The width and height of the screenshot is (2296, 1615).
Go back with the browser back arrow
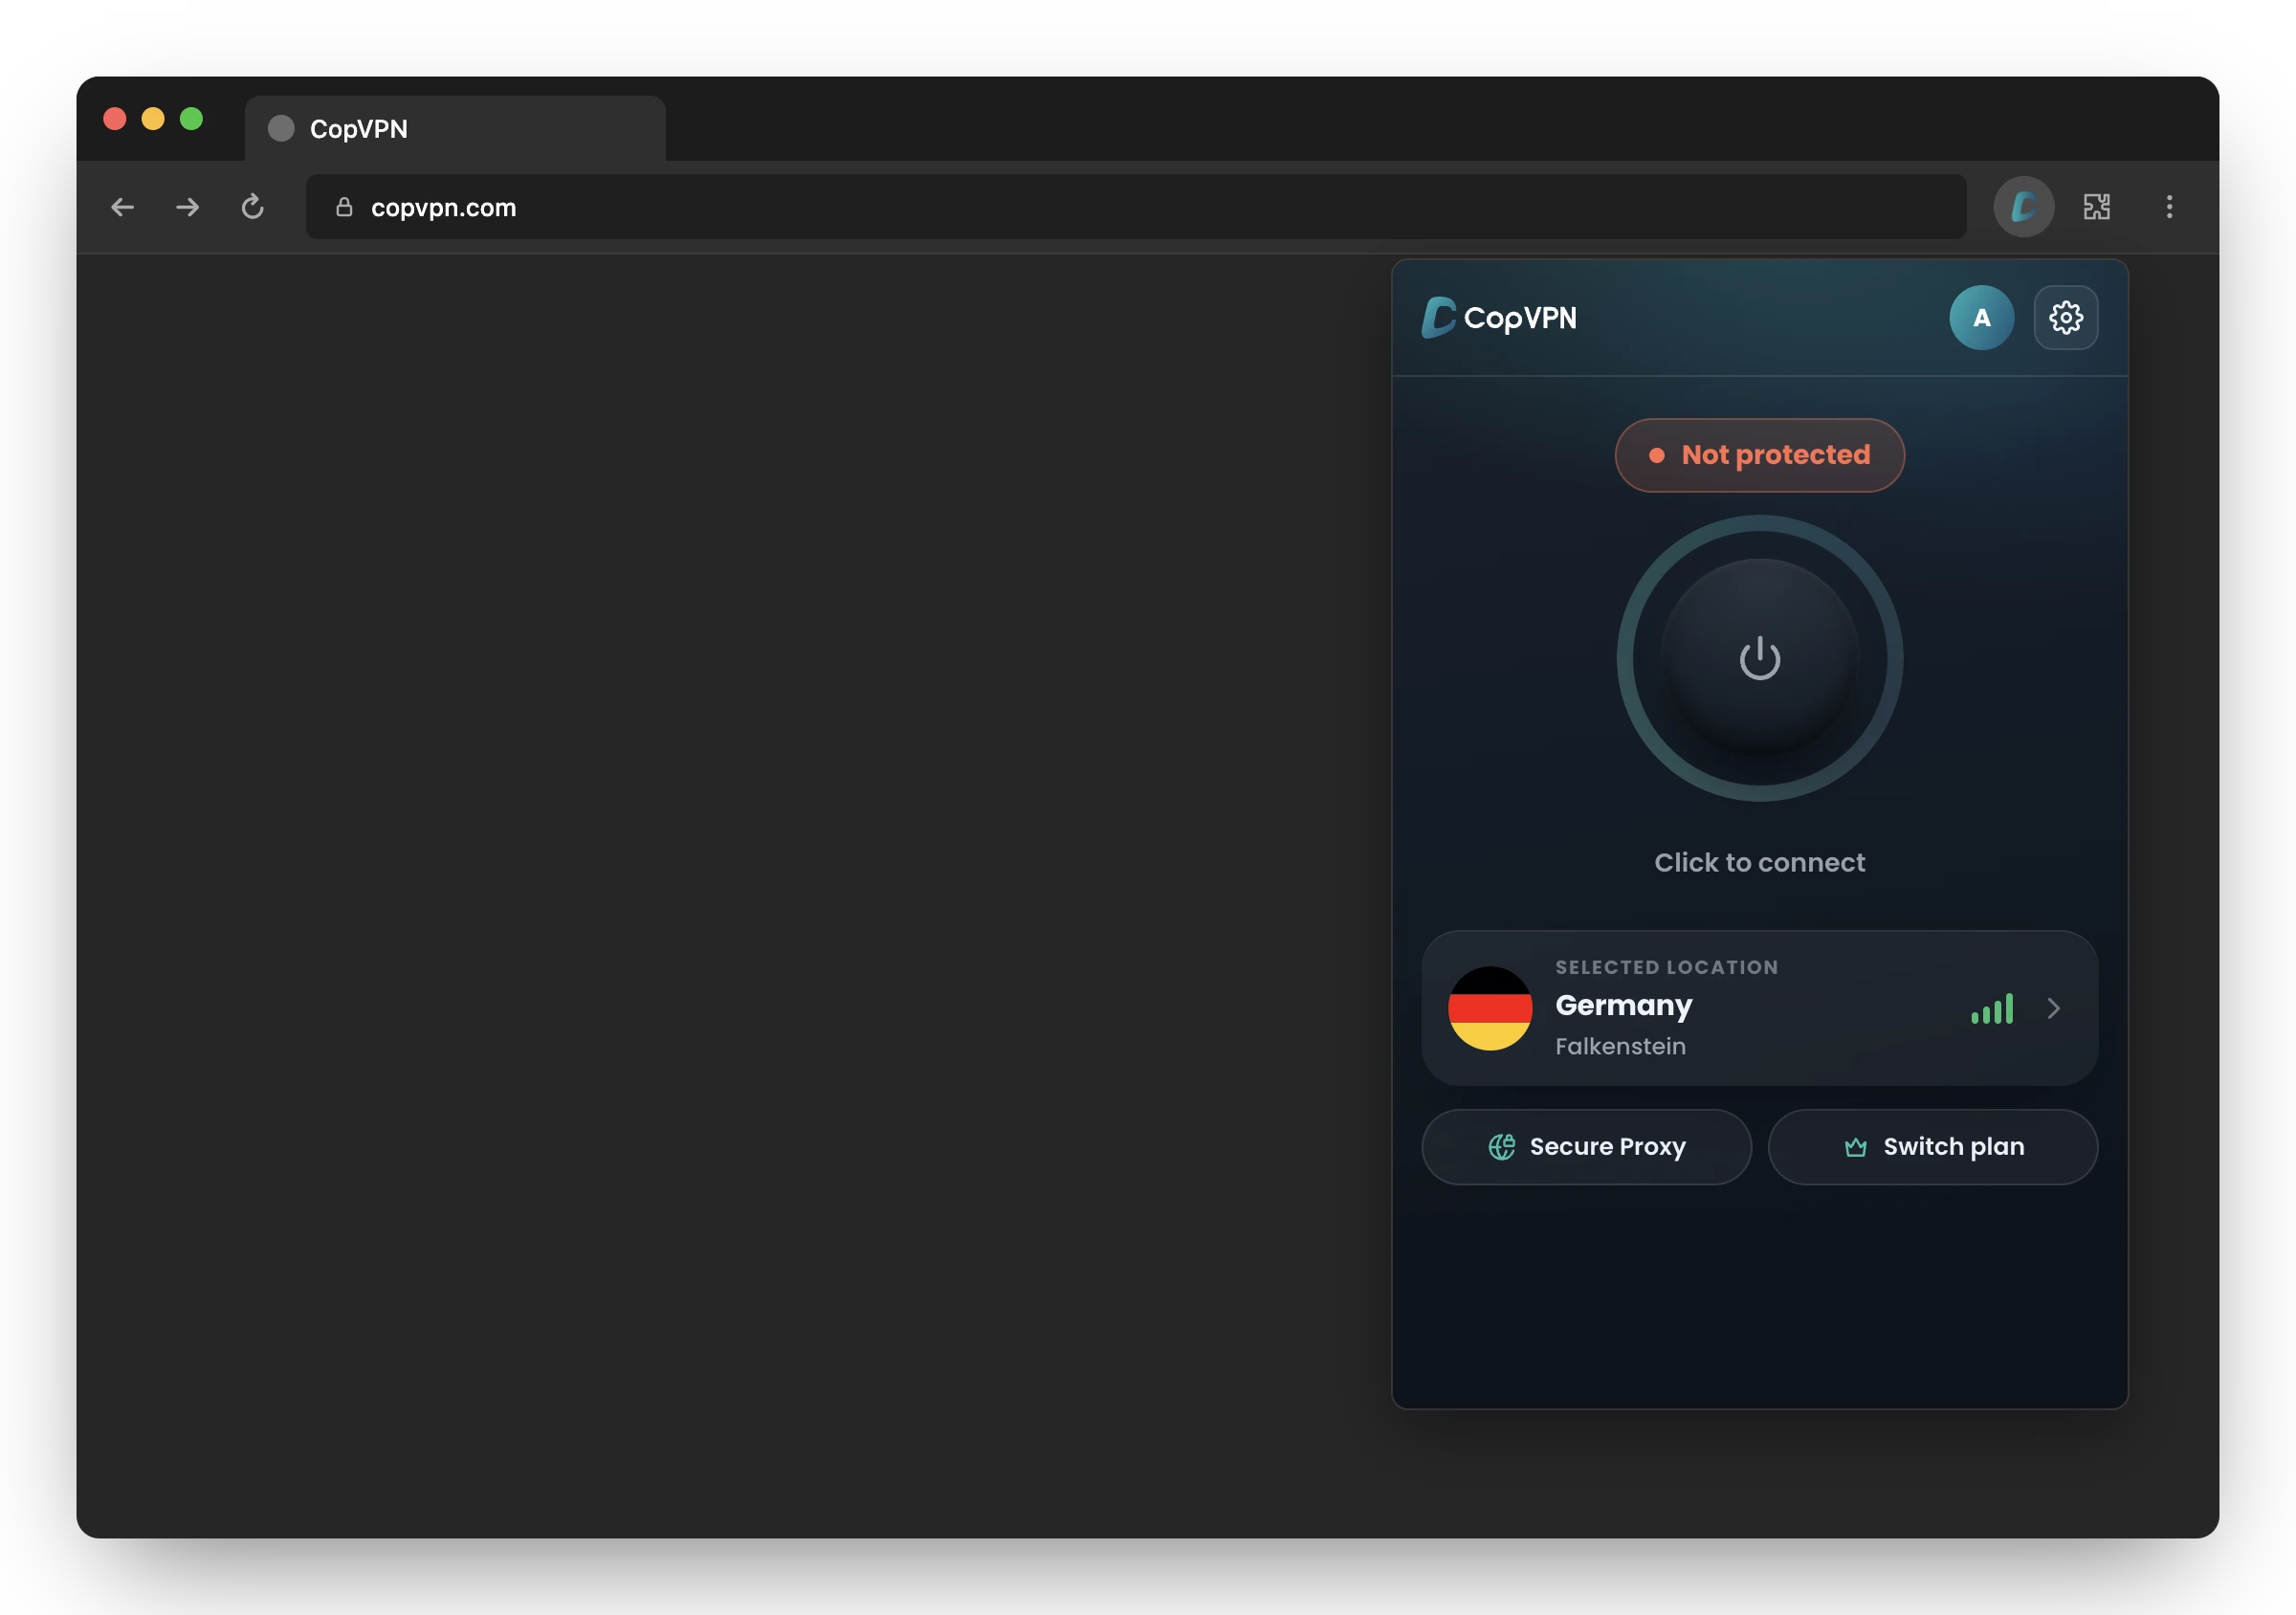point(122,207)
